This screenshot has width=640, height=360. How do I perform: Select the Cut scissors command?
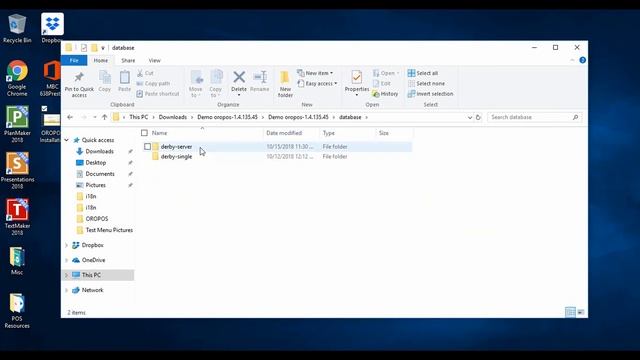point(145,73)
